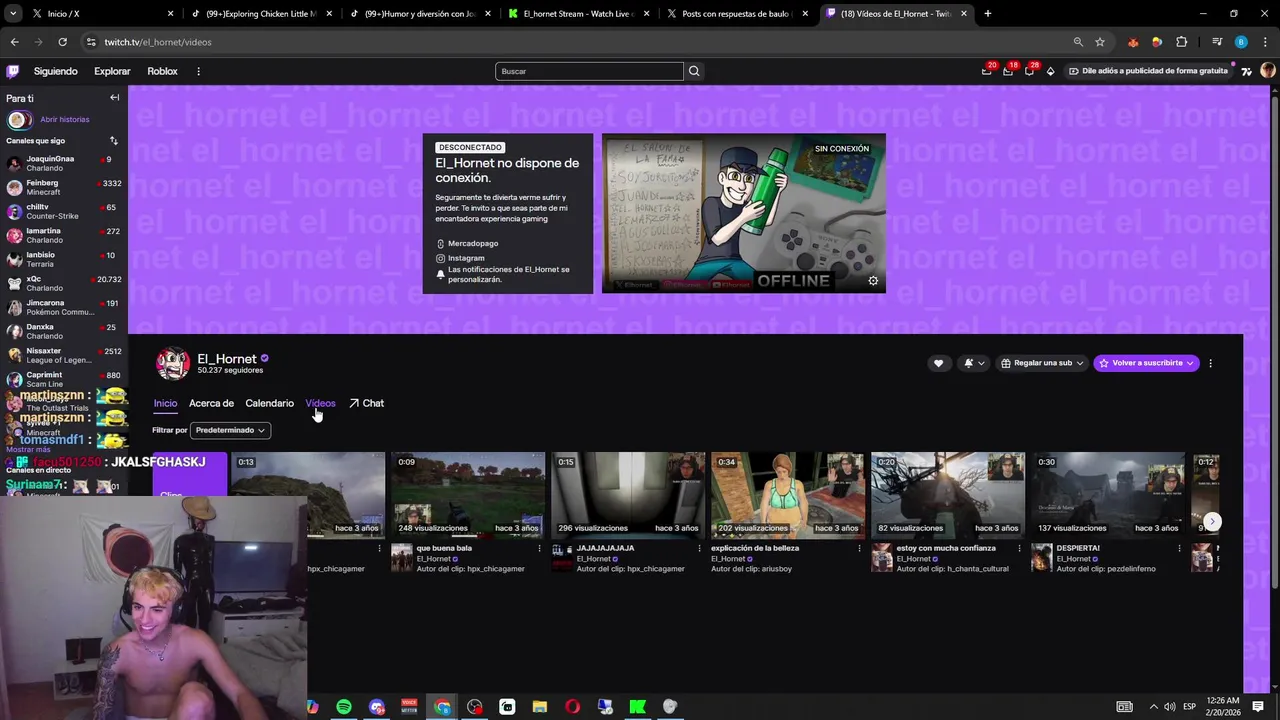Open Spotify from the taskbar

point(344,707)
